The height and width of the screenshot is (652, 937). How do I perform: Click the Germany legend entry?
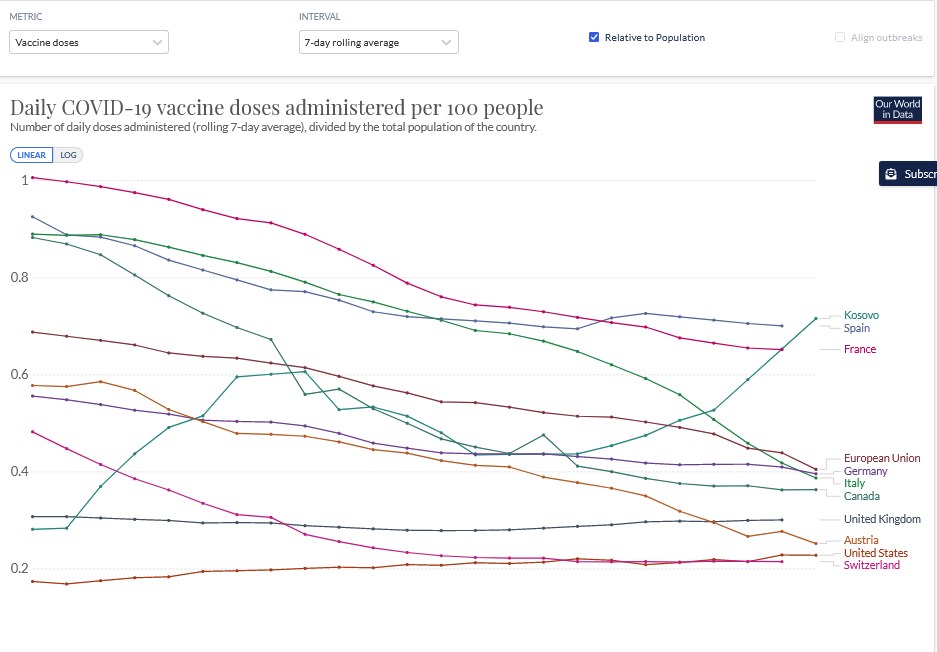point(865,471)
